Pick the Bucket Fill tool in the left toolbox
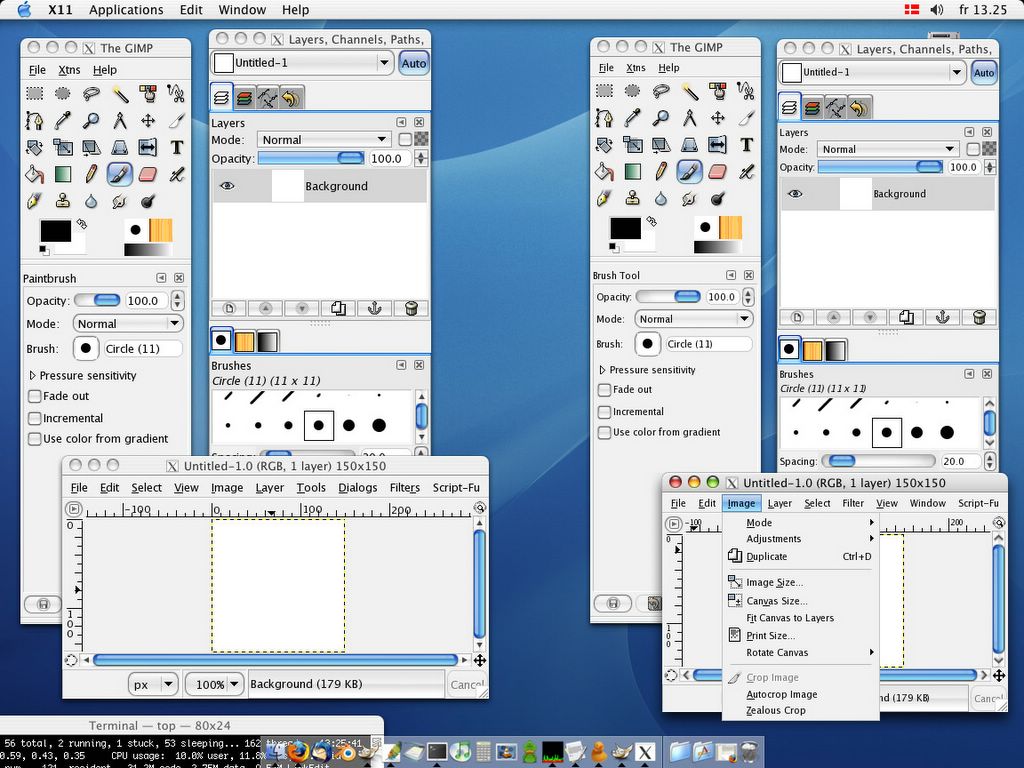 pyautogui.click(x=35, y=174)
